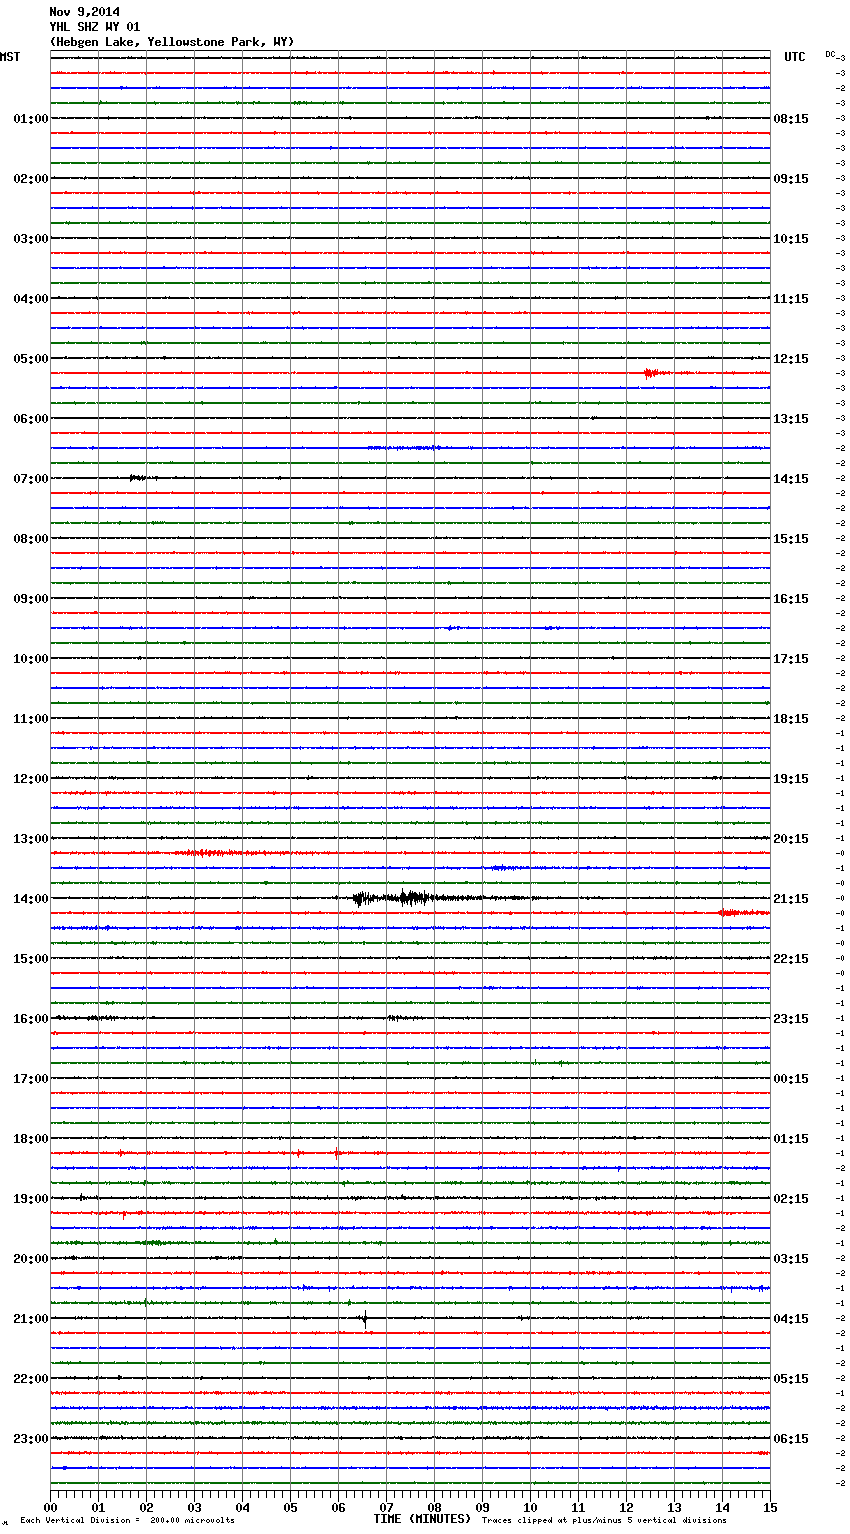Screen dimensions: 850x1534
Task: Click the 'TIME (MINUTES)' axis title
Action: click(422, 1519)
